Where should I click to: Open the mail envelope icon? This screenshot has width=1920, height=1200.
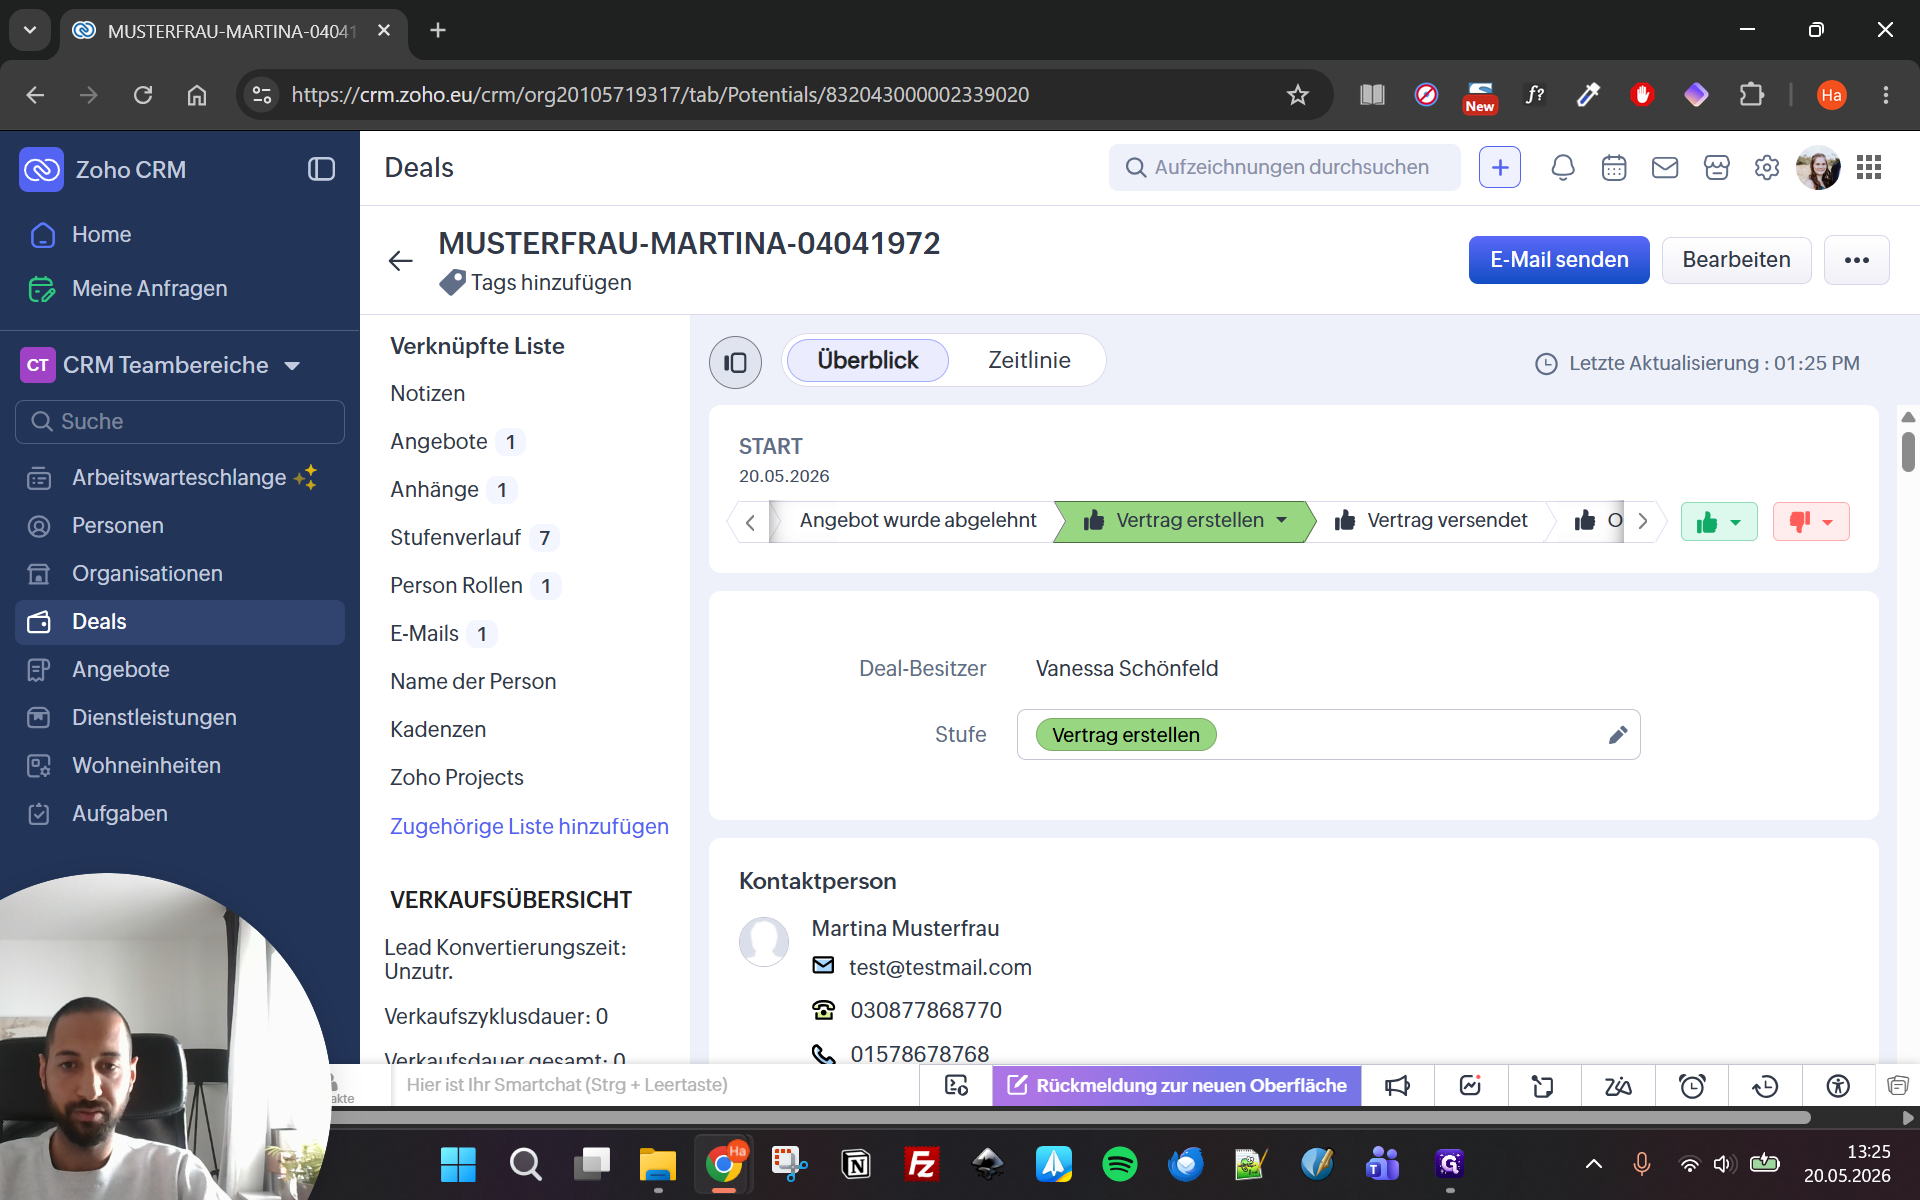[x=1665, y=168]
